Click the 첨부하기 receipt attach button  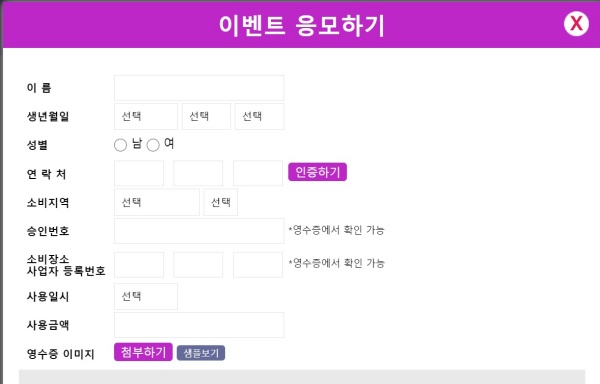(x=143, y=352)
